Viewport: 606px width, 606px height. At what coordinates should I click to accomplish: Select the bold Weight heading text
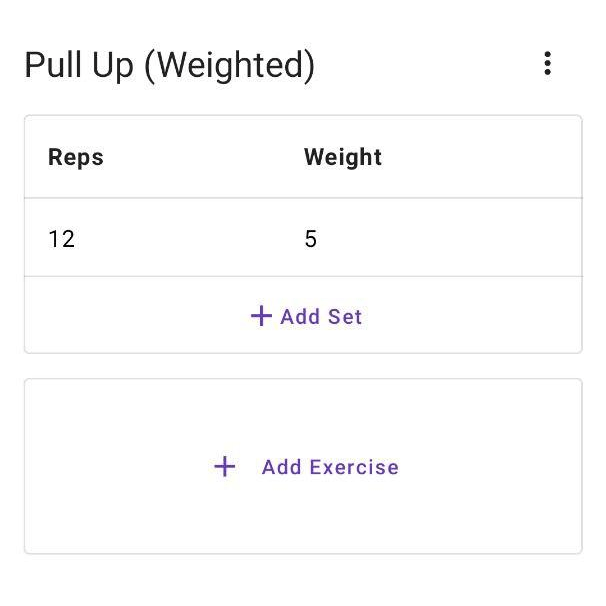343,157
